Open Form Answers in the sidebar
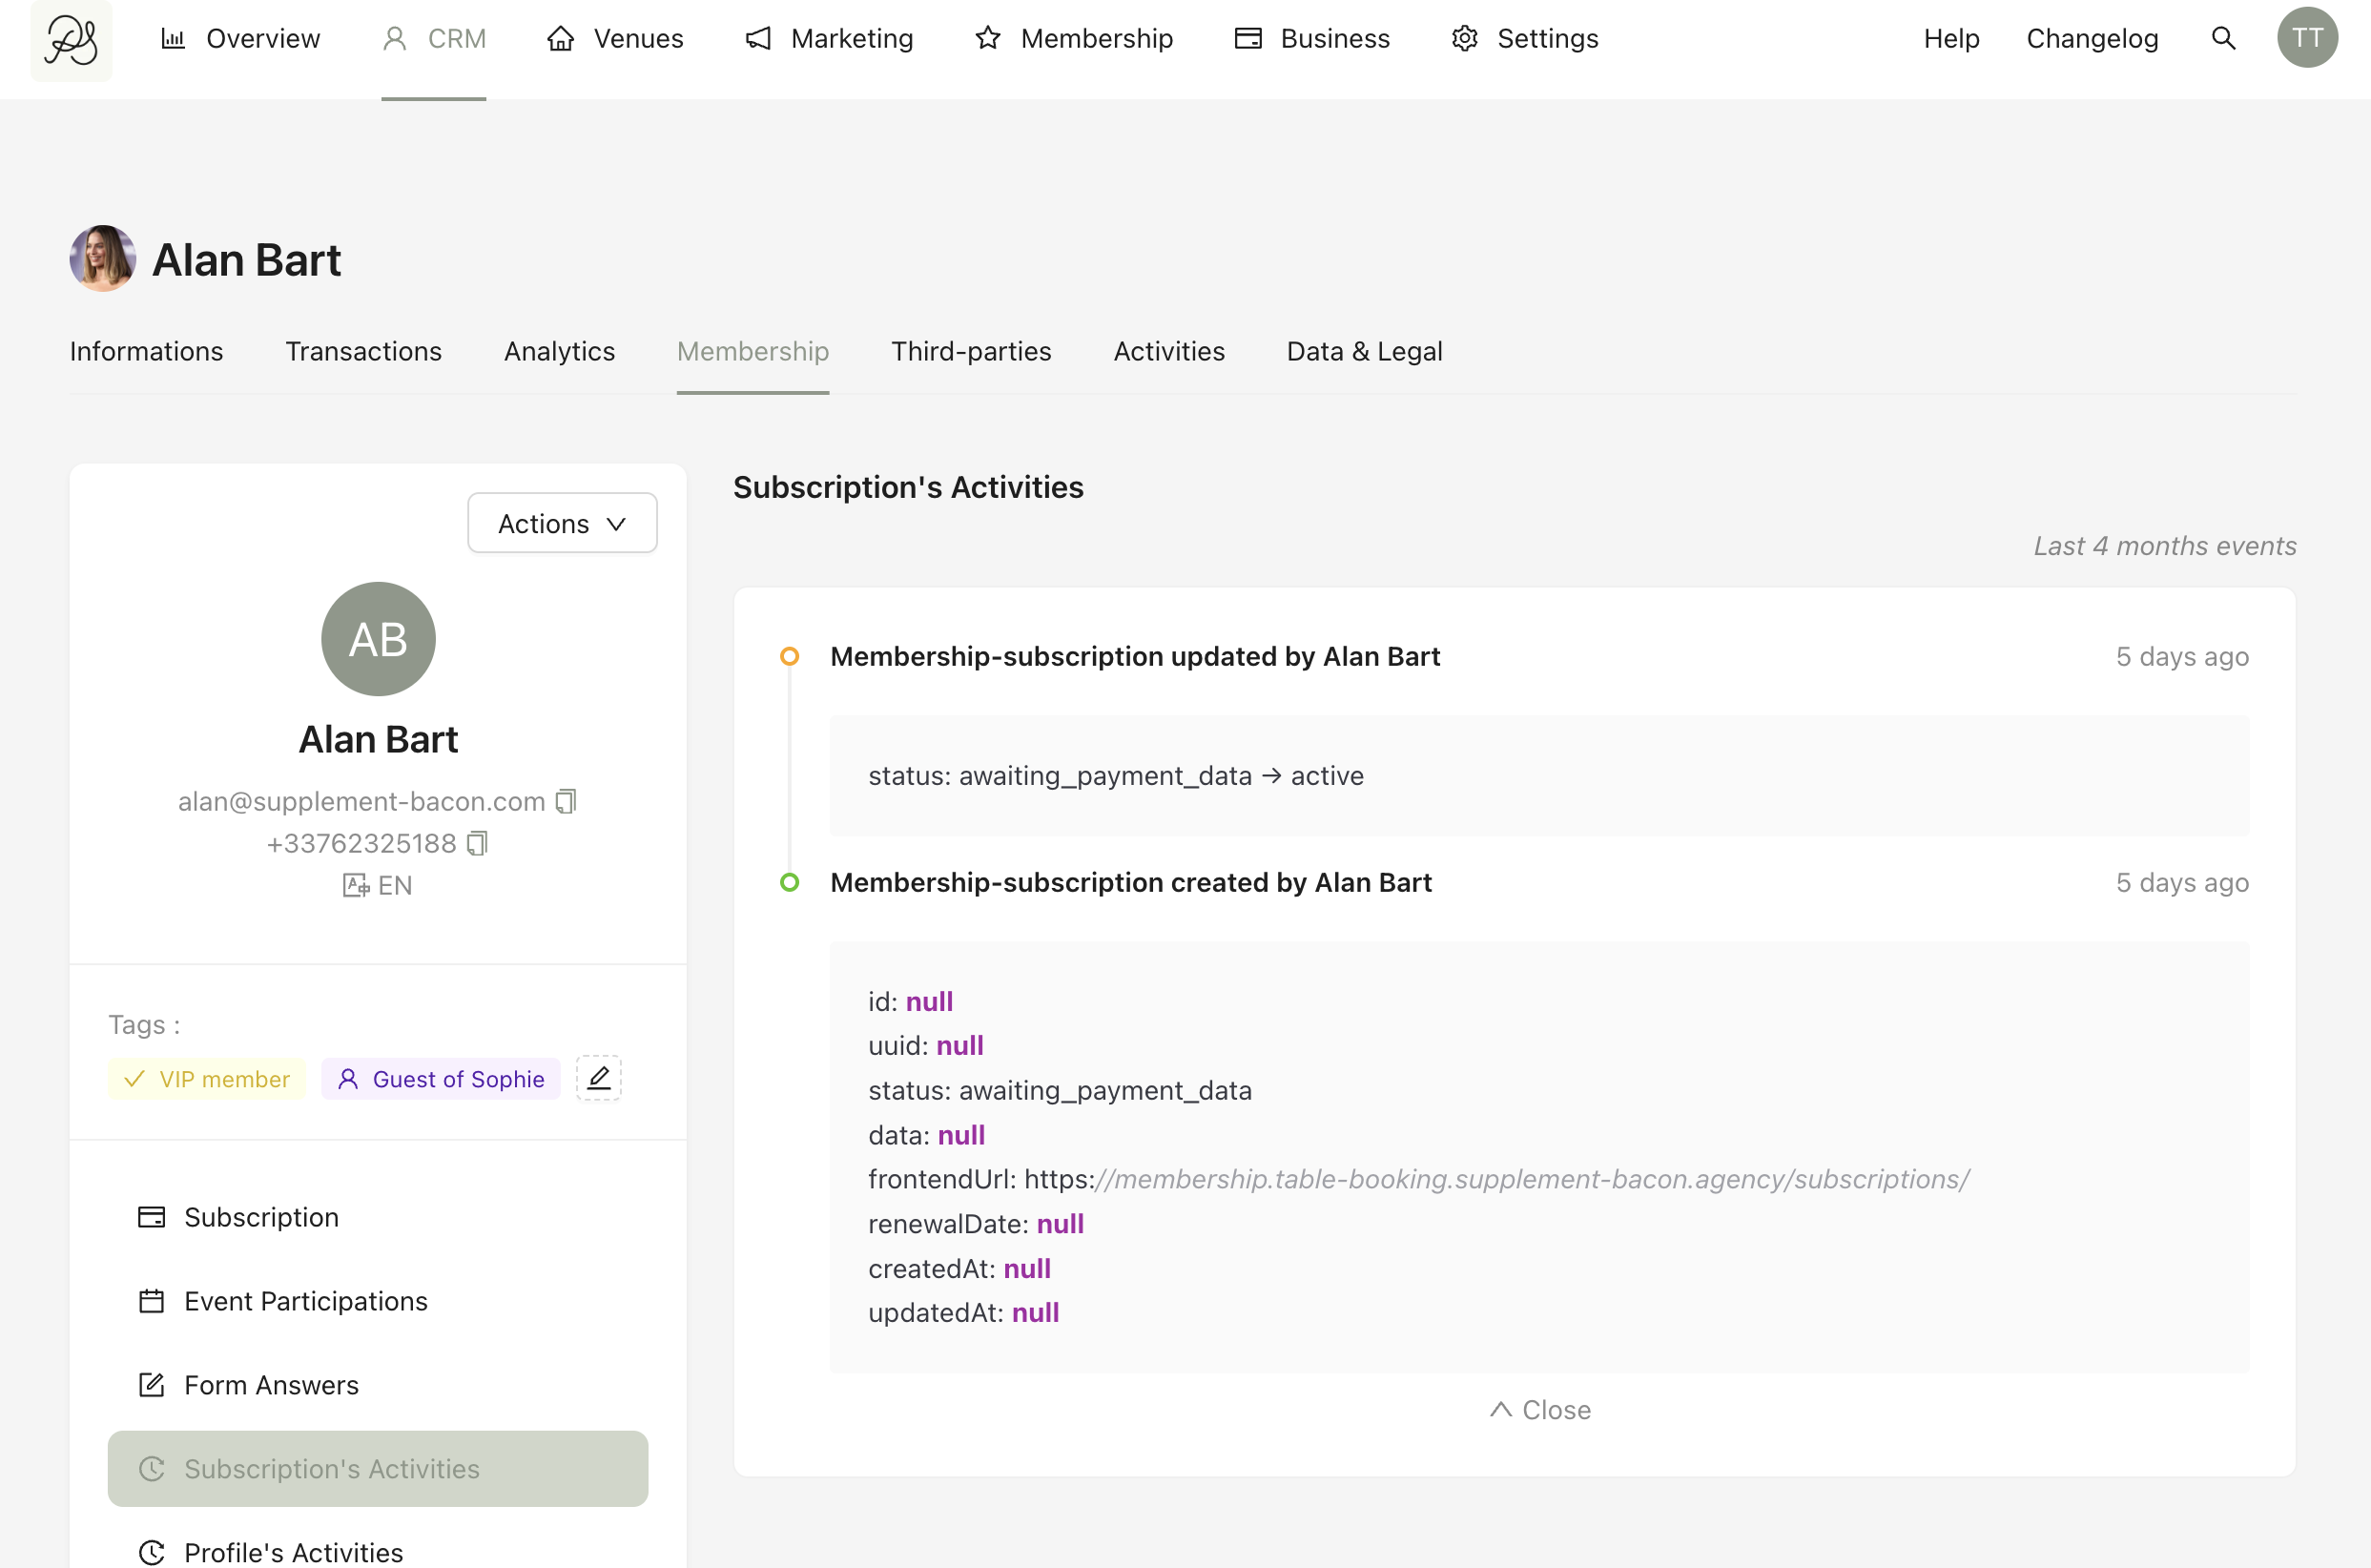 [x=271, y=1385]
